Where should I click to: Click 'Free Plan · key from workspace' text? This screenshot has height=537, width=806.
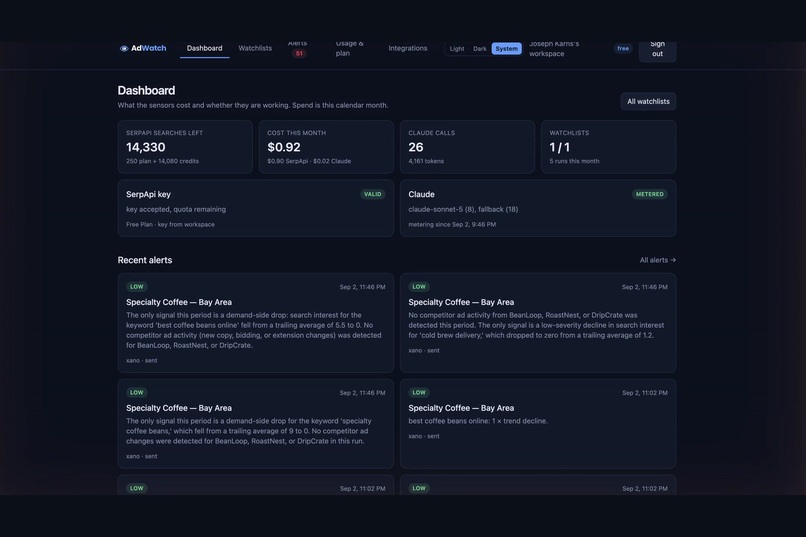[170, 224]
